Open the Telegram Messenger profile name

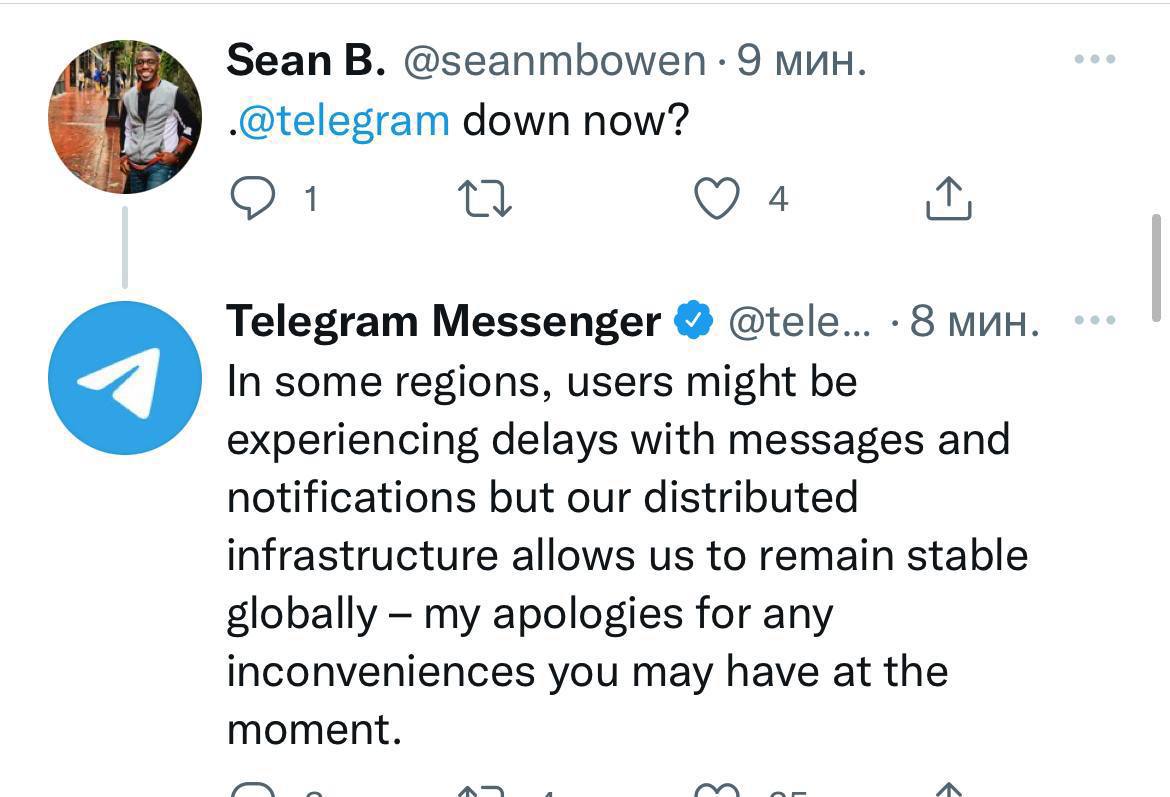[x=443, y=321]
